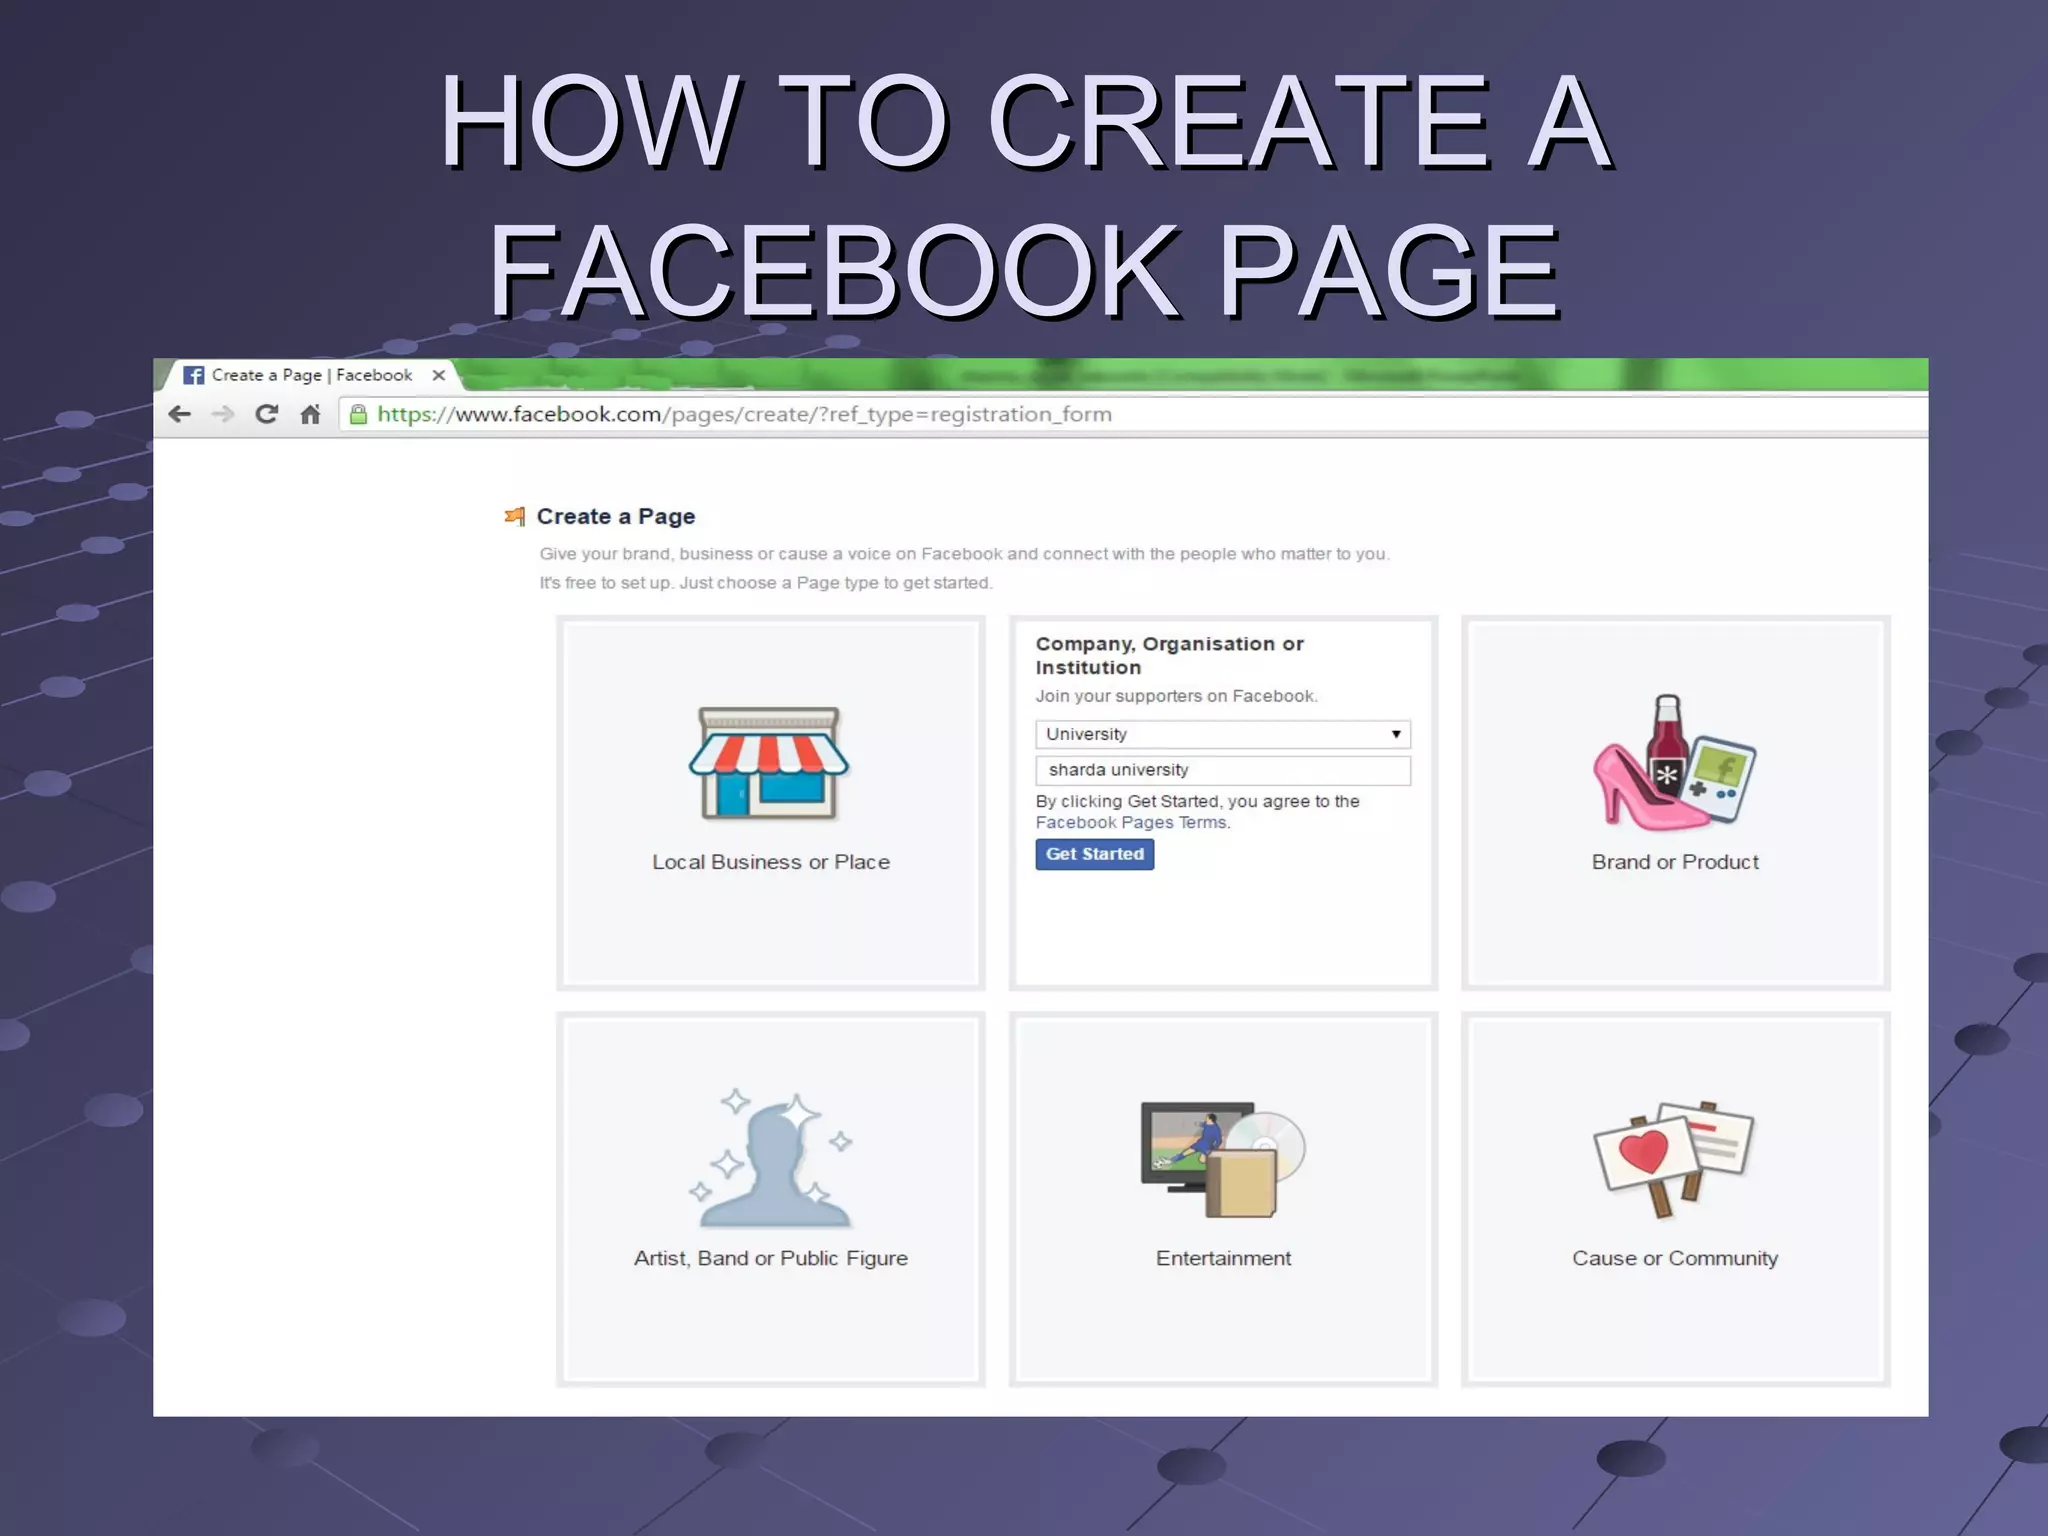Open the Facebook Pages Terms link
This screenshot has height=1536, width=2048.
coord(1131,822)
